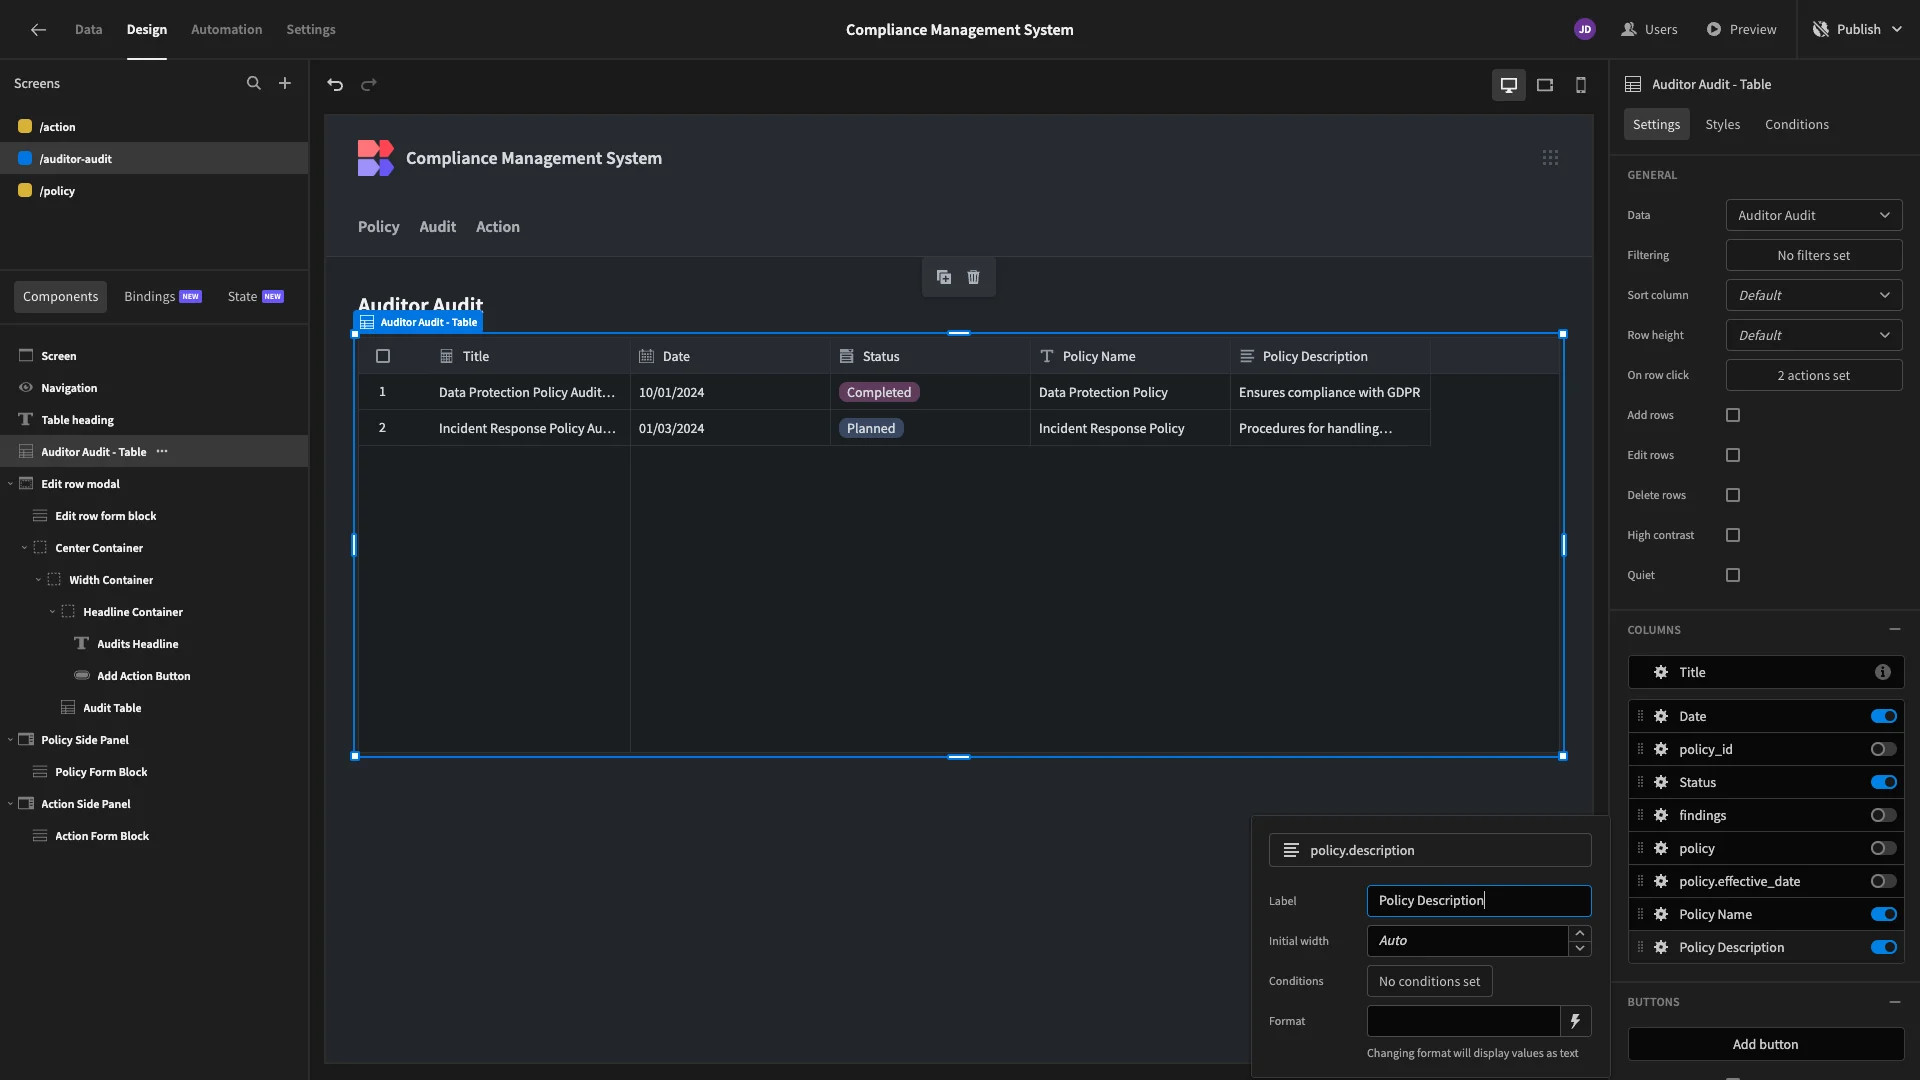
Task: Open Status column settings gear
Action: 1661,782
